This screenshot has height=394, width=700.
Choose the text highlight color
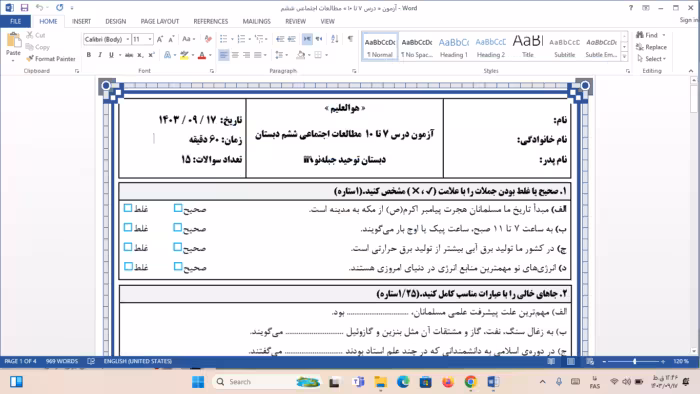pyautogui.click(x=184, y=55)
